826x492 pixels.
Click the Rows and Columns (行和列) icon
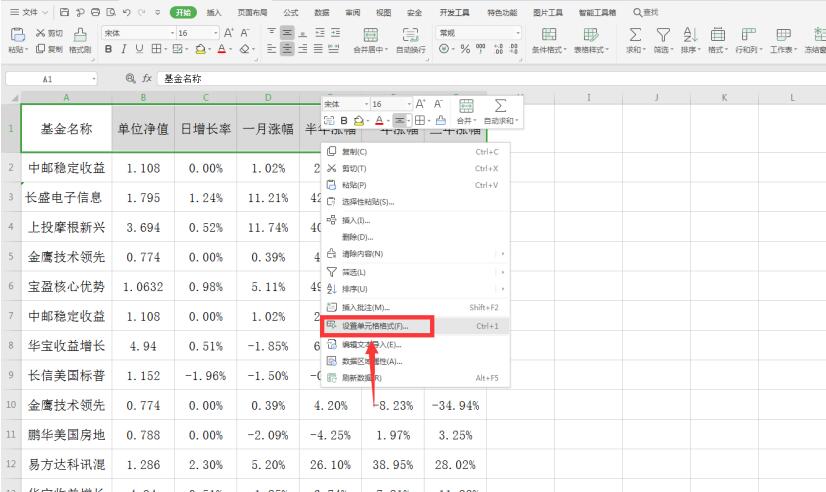(749, 35)
